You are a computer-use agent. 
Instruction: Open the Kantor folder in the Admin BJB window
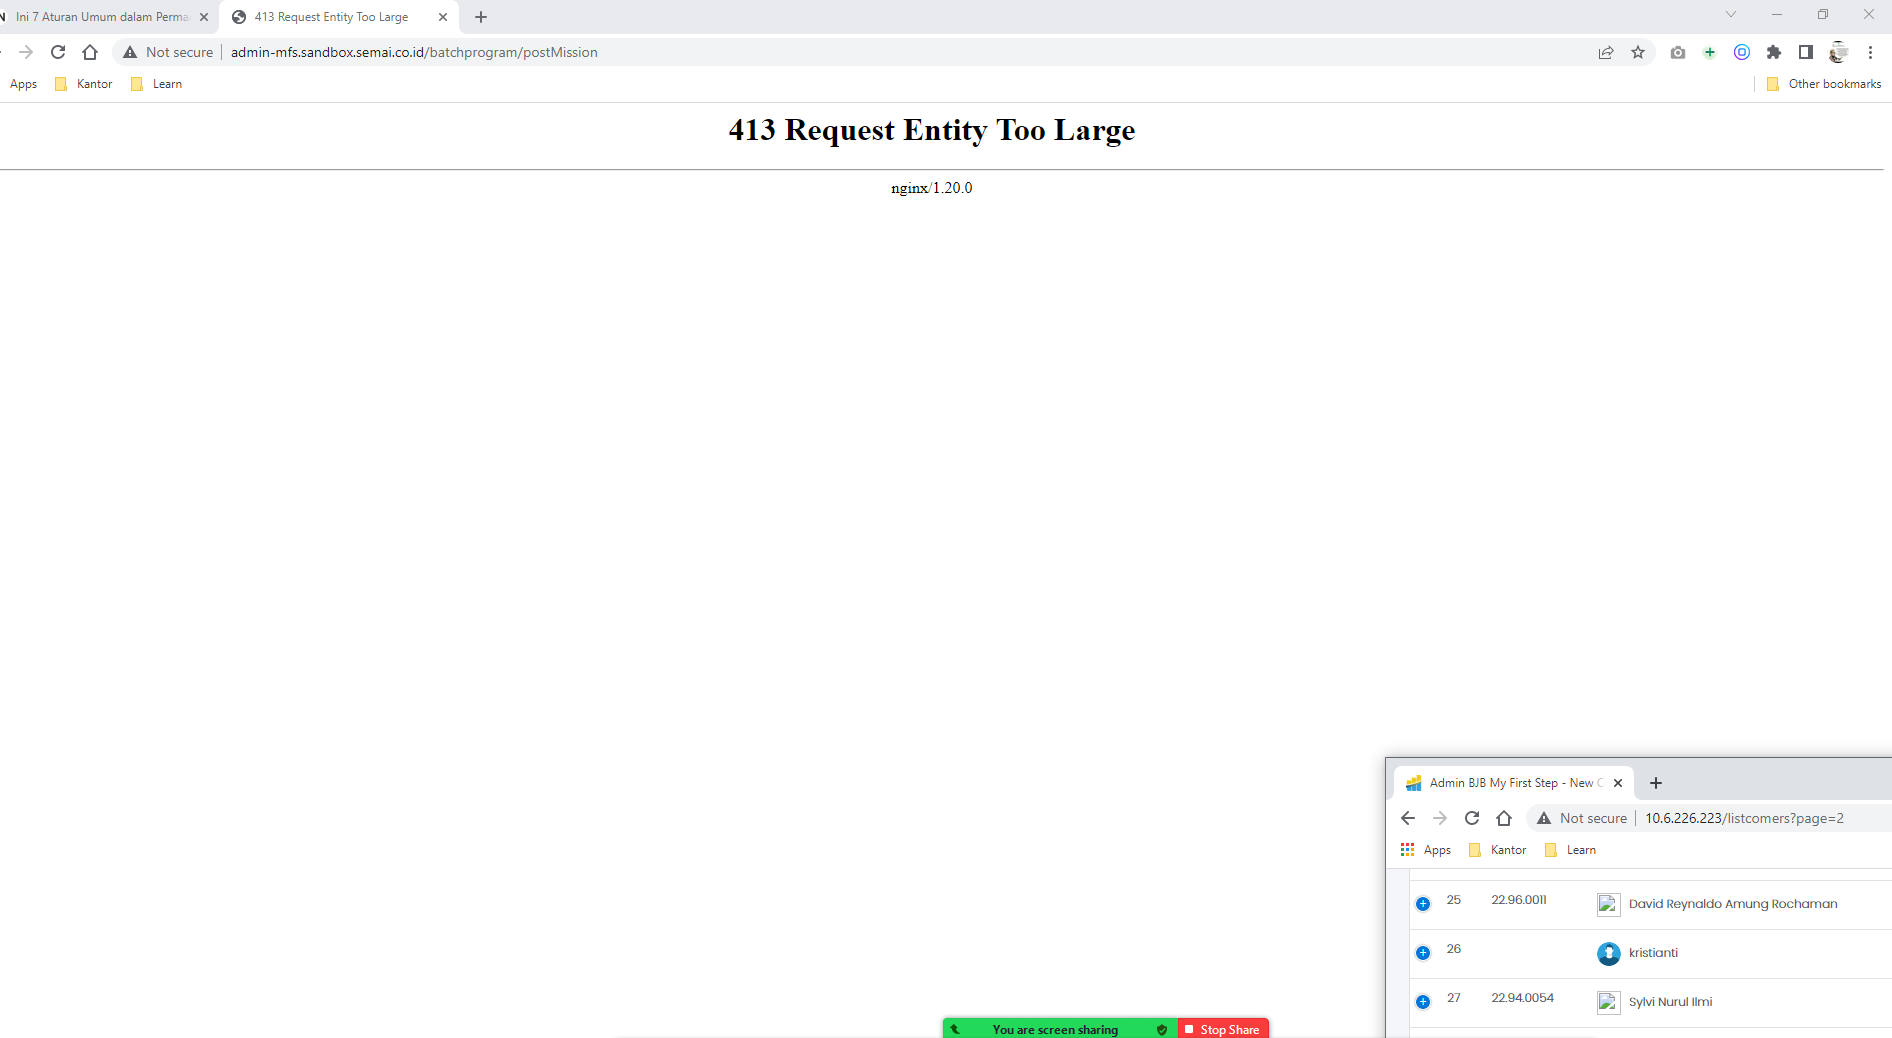(x=1498, y=850)
